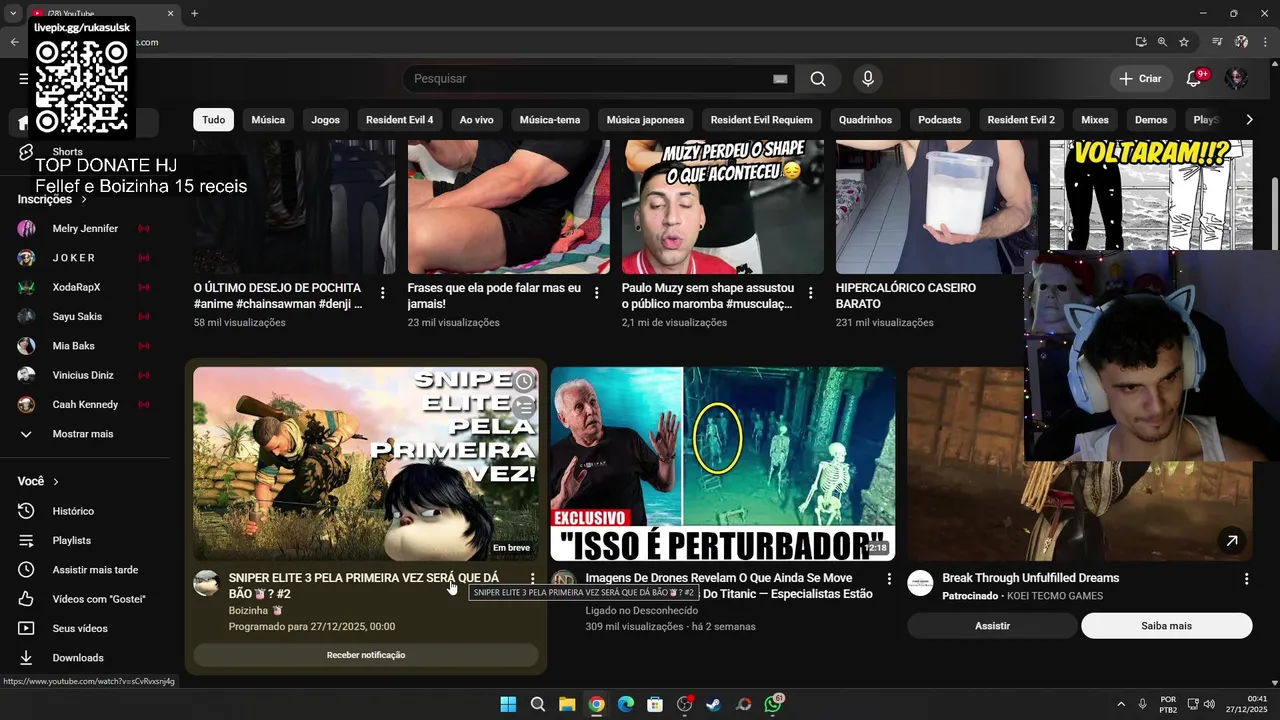
Task: Click add to queue icon on Sniper Elite thumbnail
Action: pyautogui.click(x=524, y=406)
